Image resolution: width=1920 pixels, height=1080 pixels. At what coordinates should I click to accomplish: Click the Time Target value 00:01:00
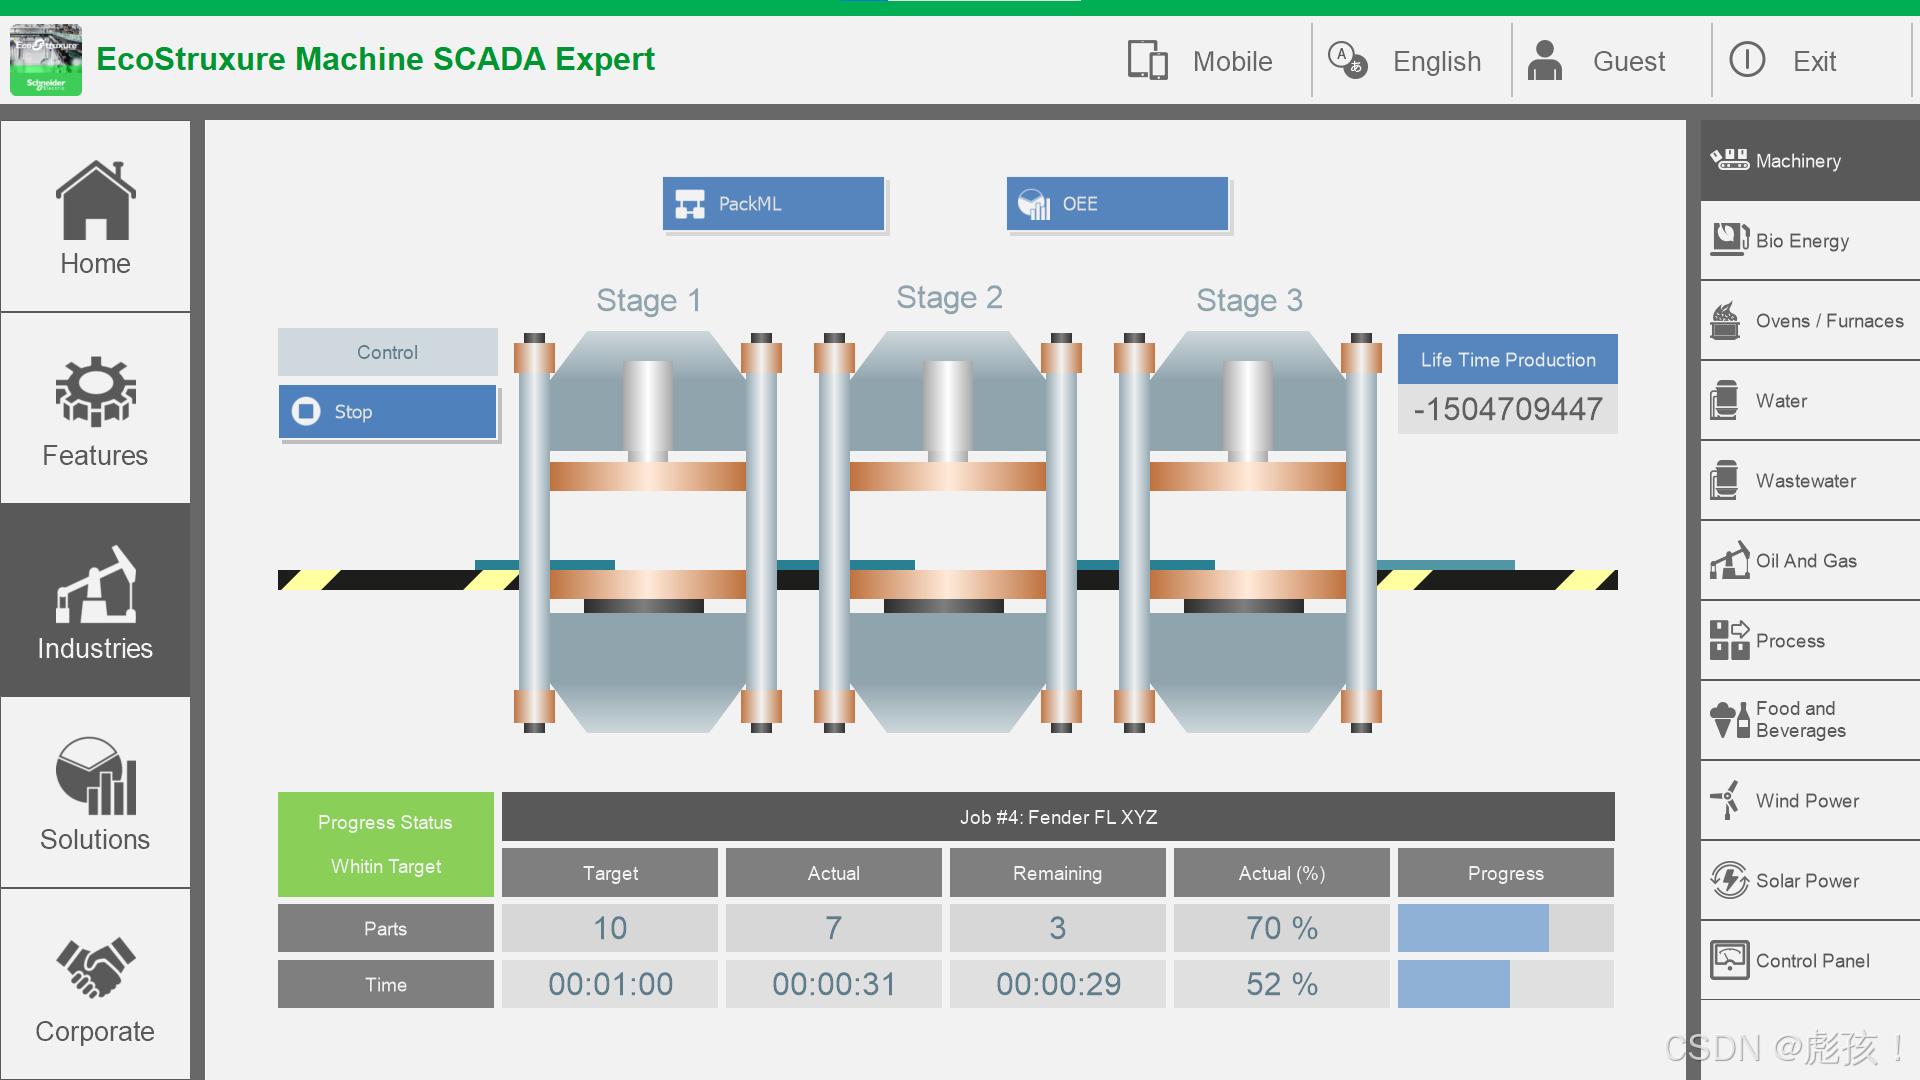tap(610, 984)
